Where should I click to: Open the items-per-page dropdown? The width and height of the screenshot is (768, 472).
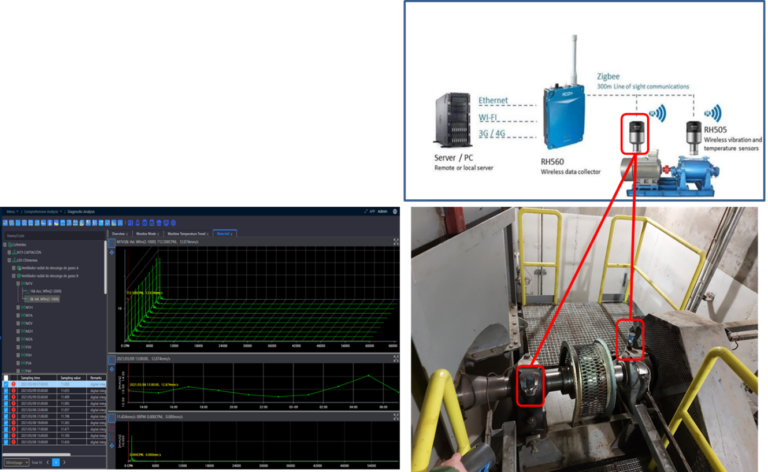click(17, 462)
